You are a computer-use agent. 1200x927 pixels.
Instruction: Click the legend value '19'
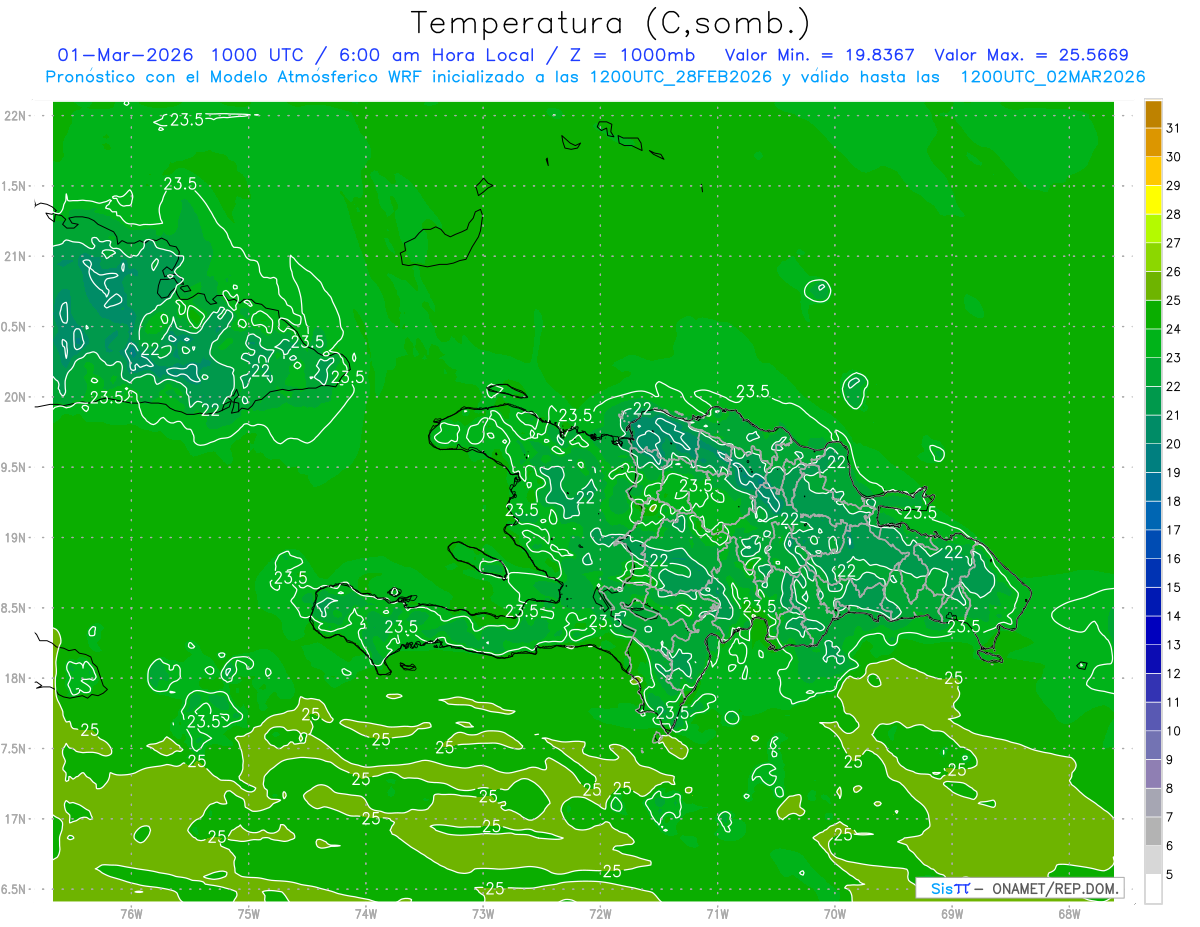(x=1174, y=473)
